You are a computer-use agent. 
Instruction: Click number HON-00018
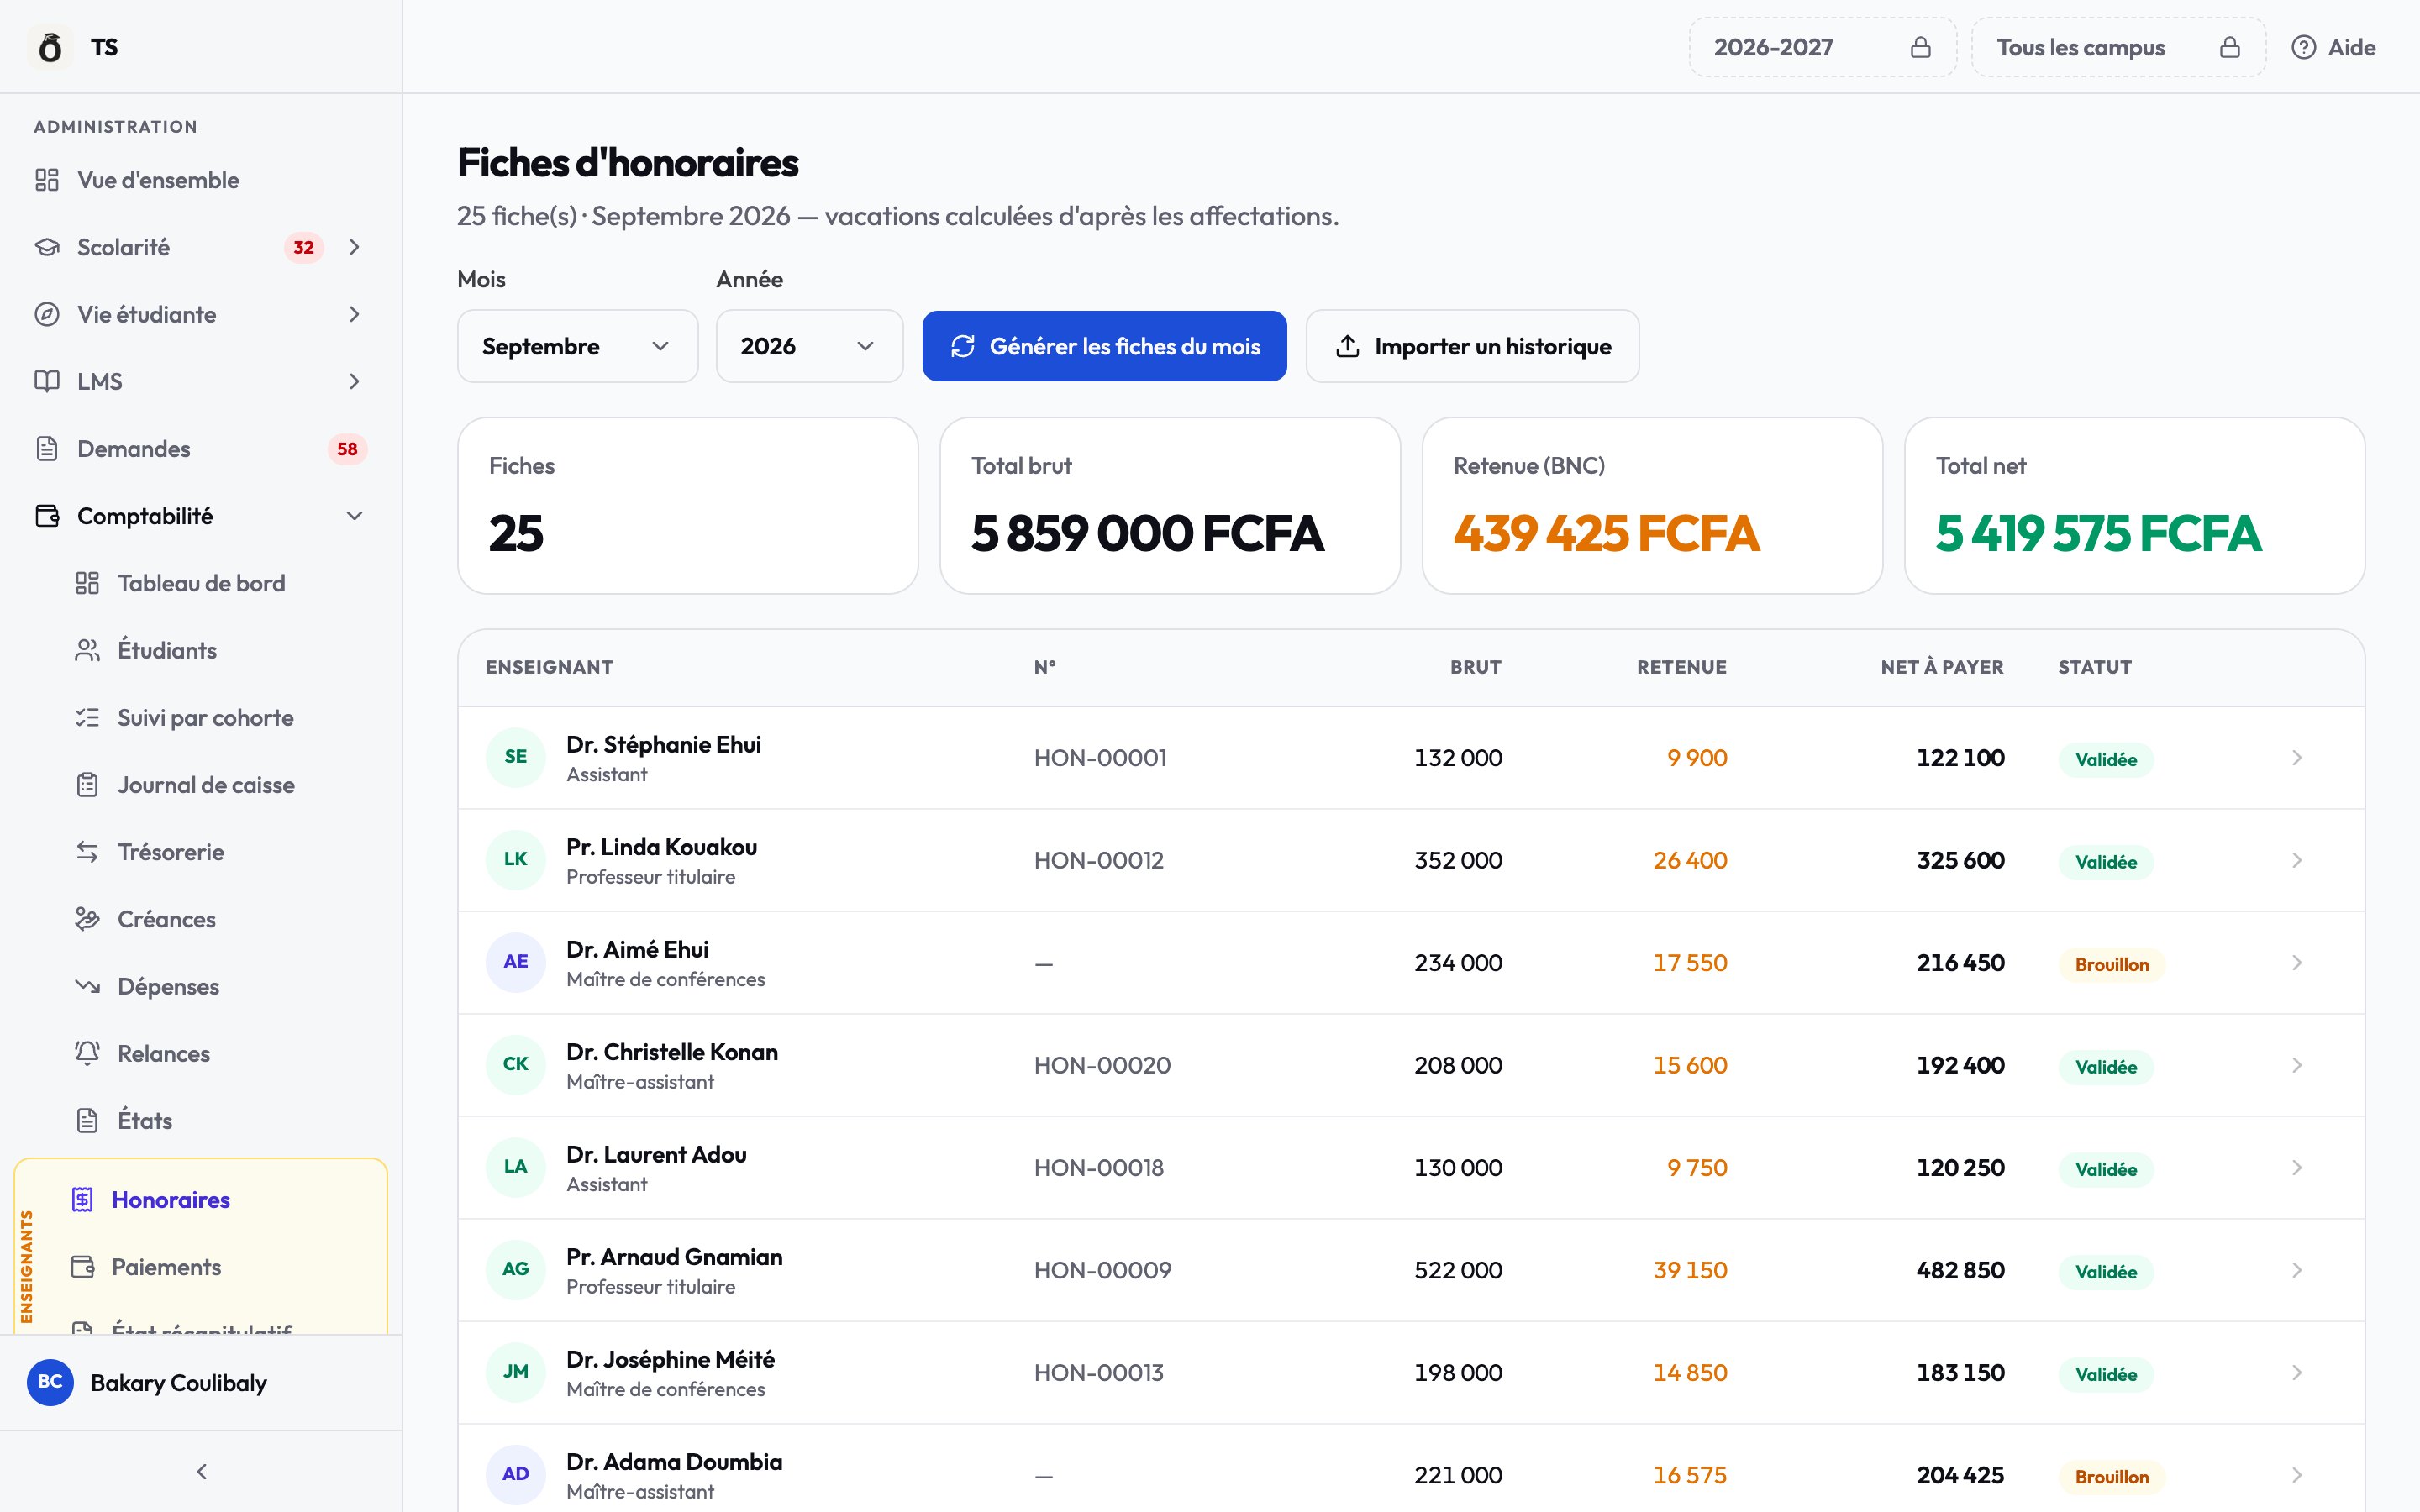click(1098, 1168)
